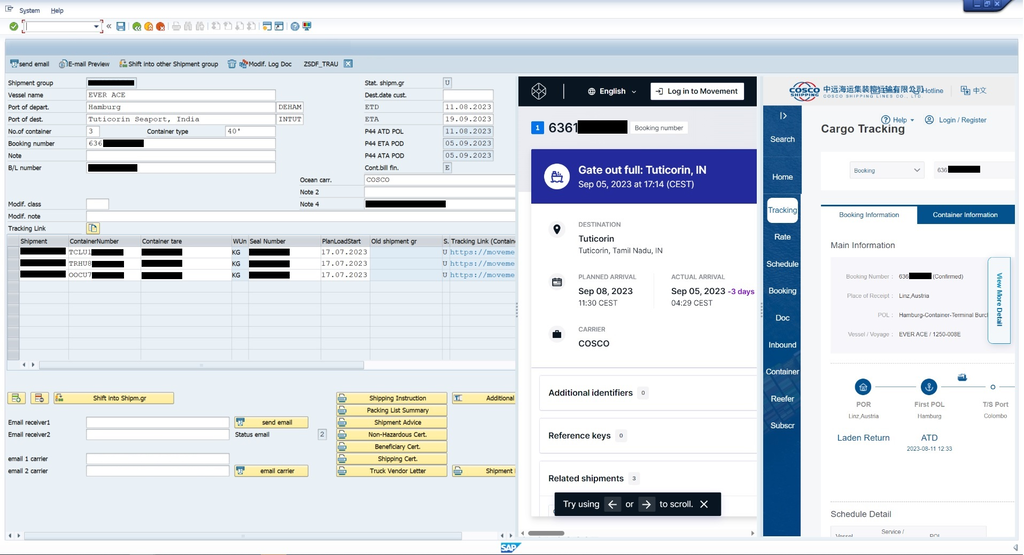
Task: Click Home in COSCO sidebar
Action: (x=782, y=177)
